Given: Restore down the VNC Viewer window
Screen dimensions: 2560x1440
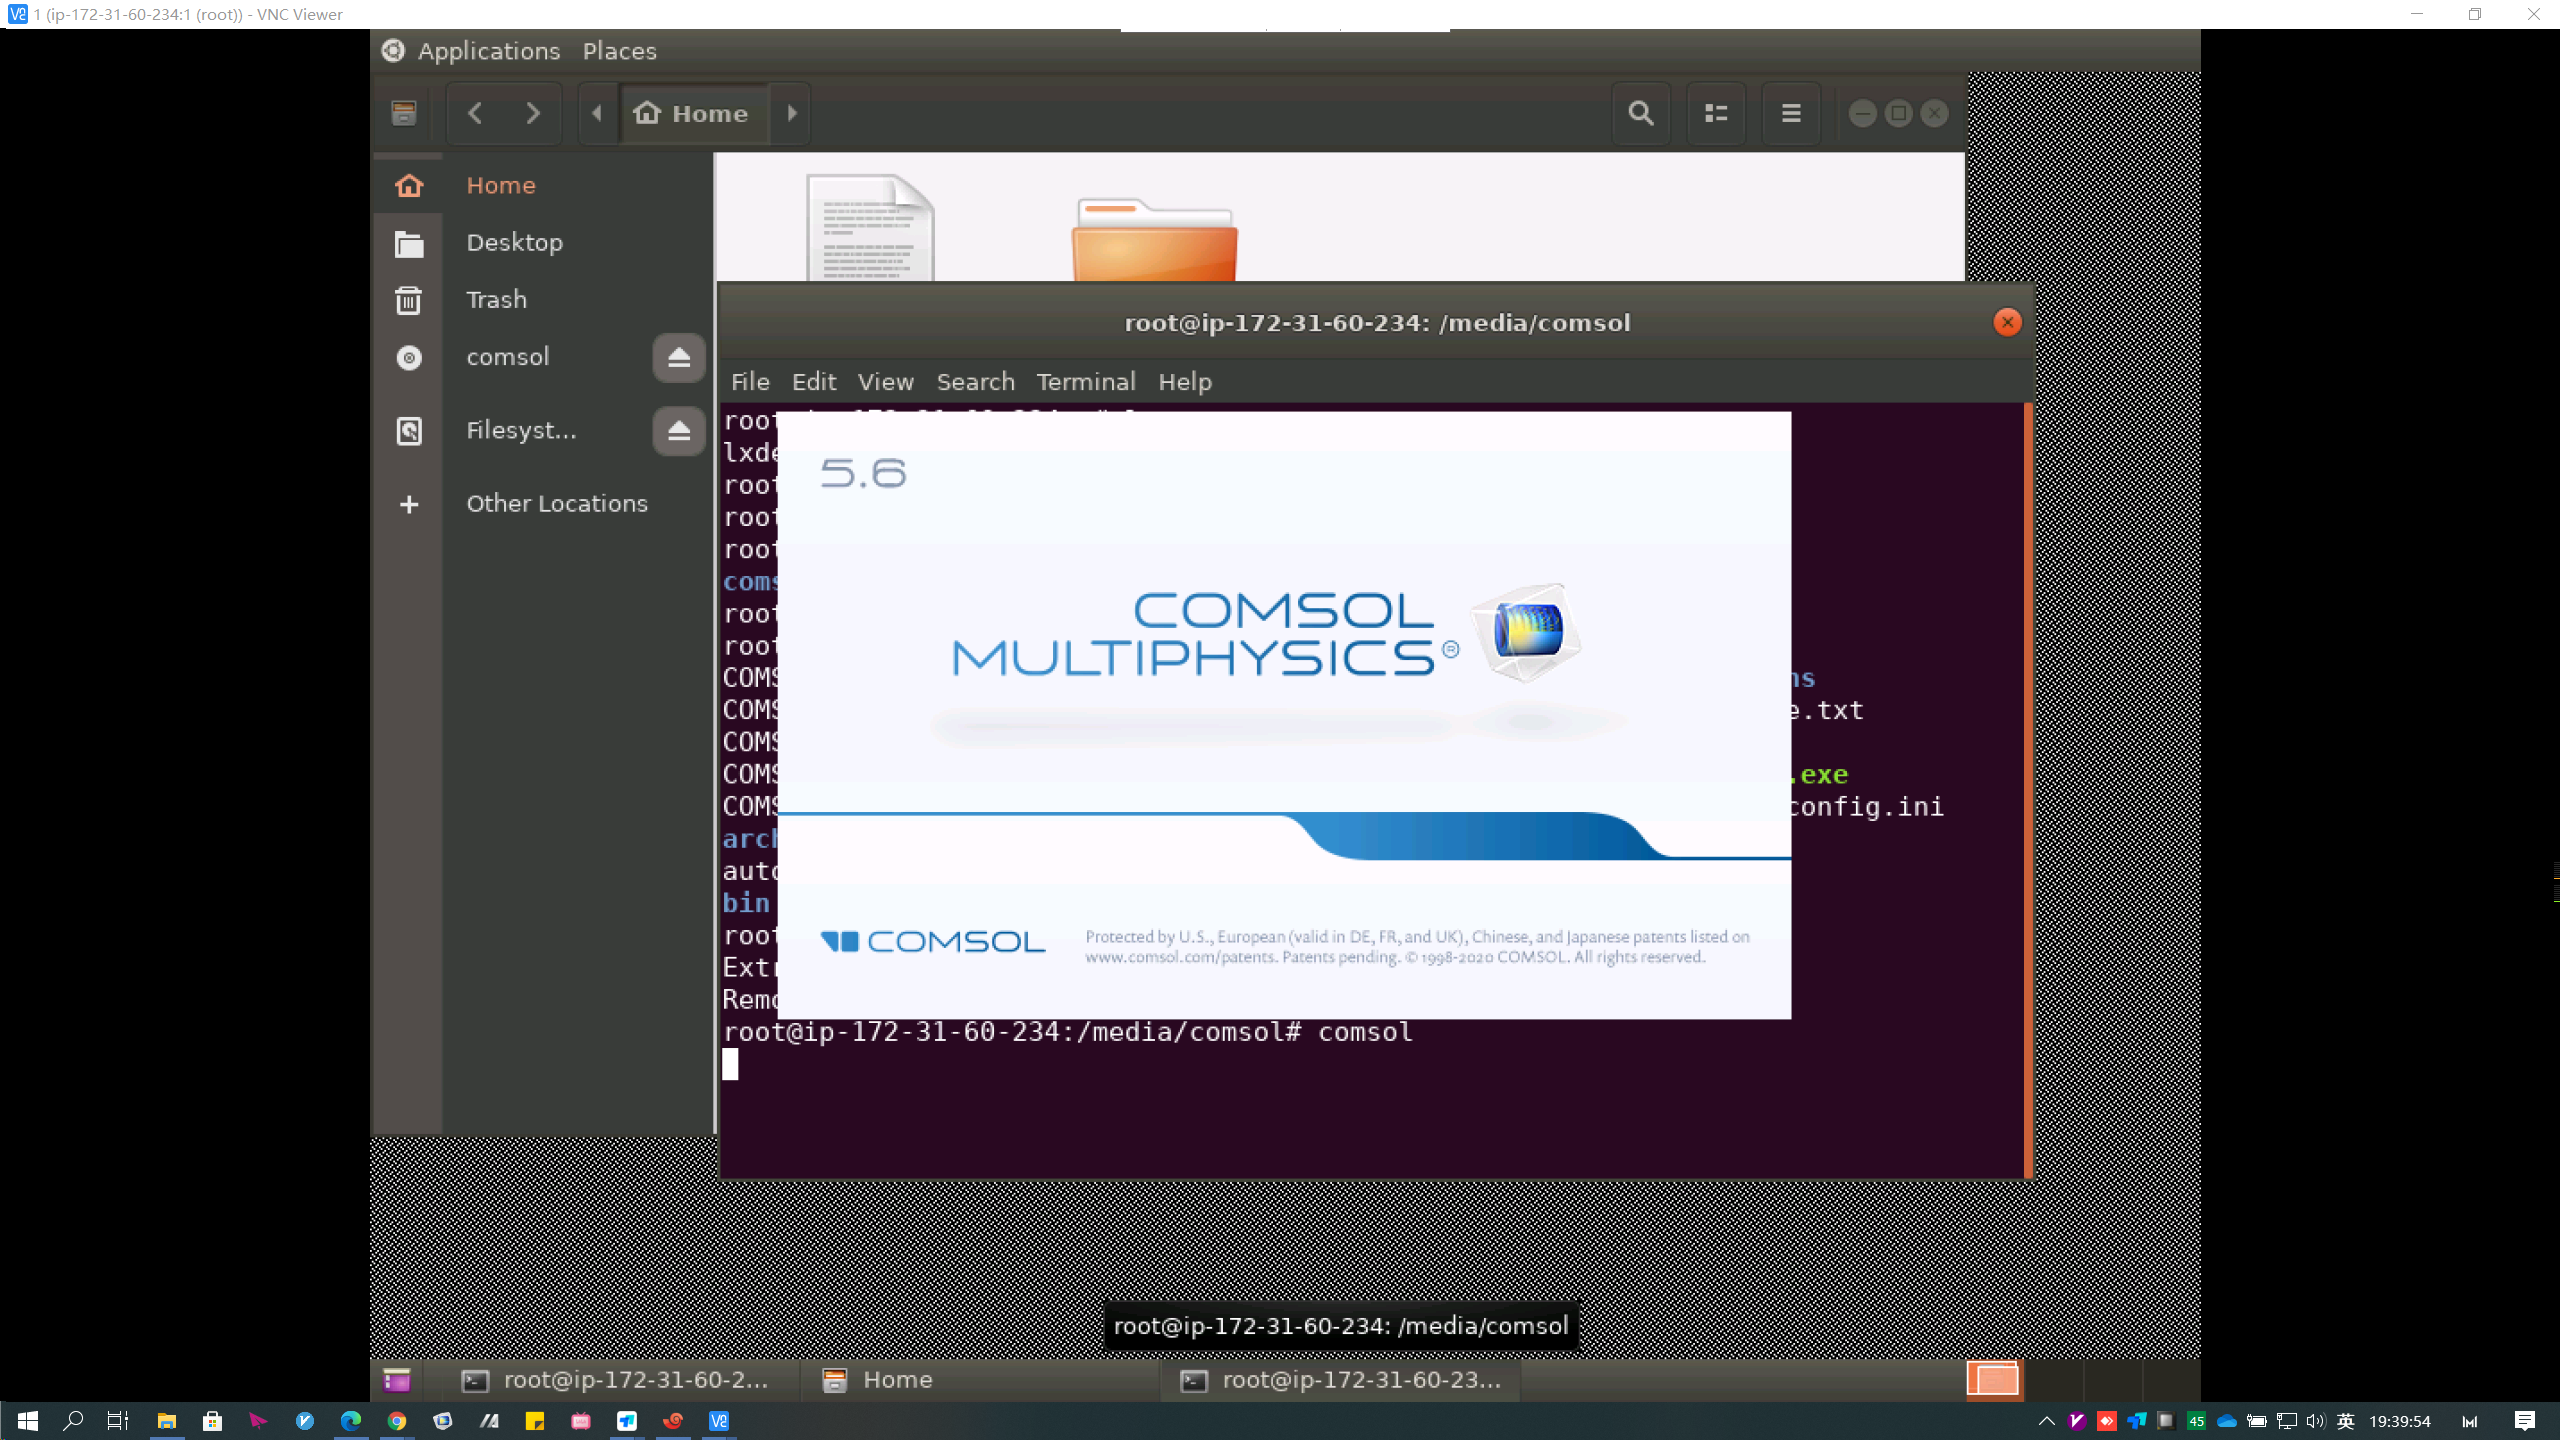Looking at the screenshot, I should point(2475,14).
